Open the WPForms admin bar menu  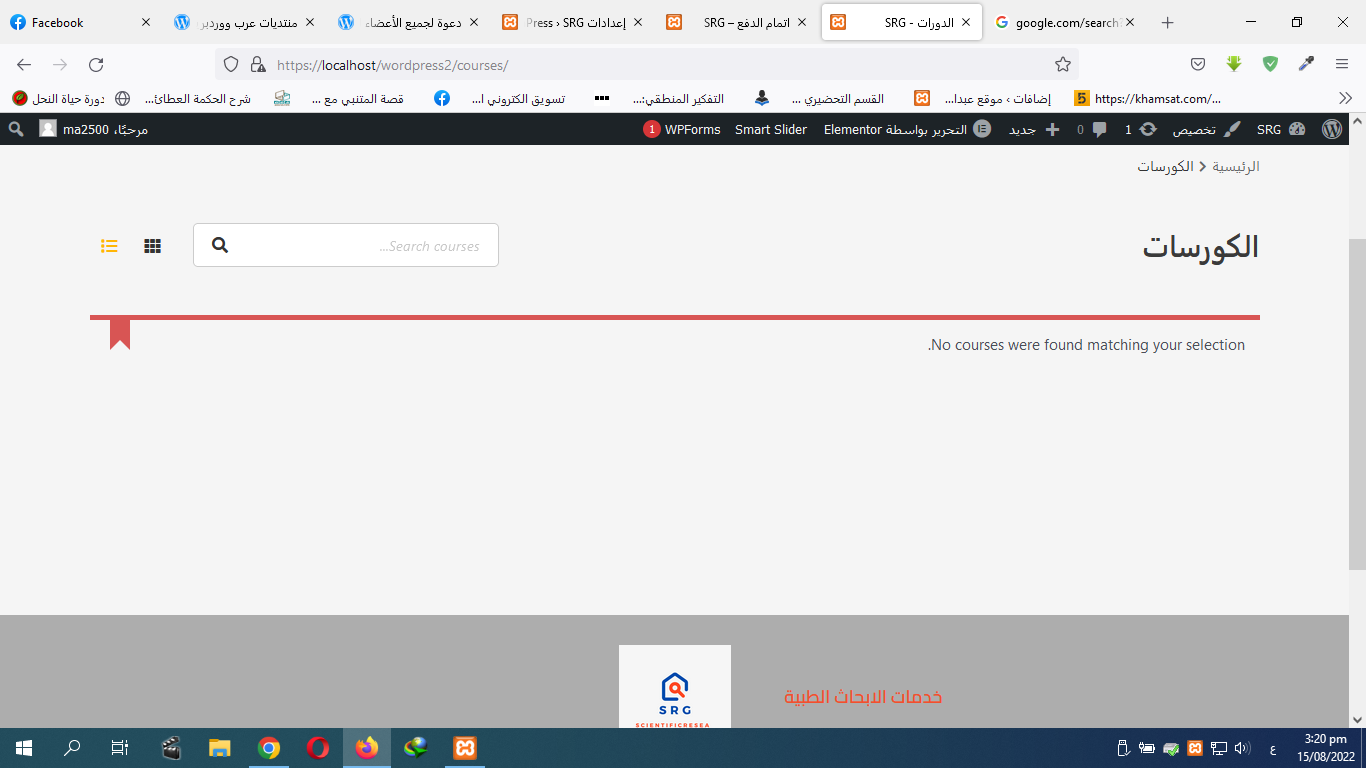point(682,129)
